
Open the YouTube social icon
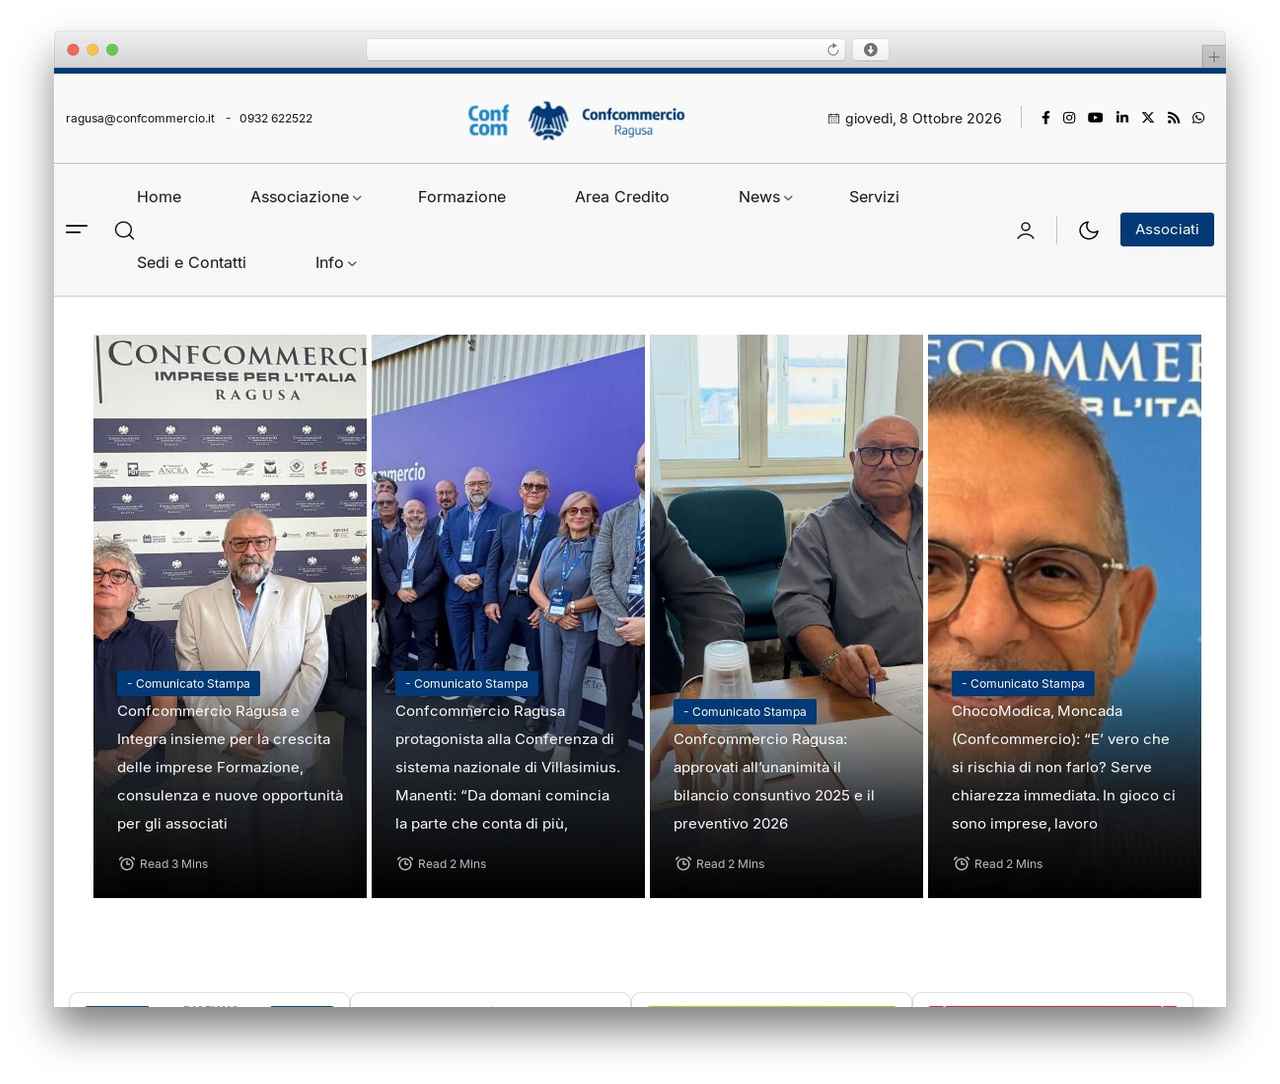[x=1095, y=118]
